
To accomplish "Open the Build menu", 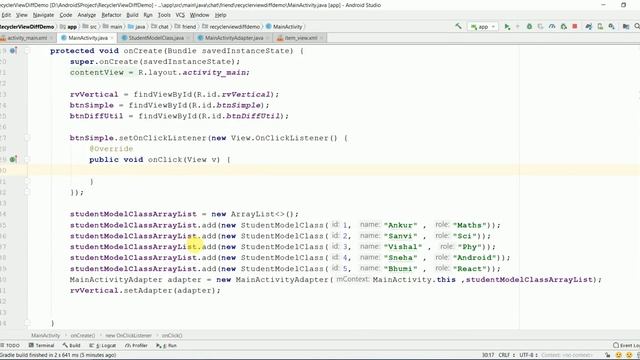I will [x=132, y=15].
